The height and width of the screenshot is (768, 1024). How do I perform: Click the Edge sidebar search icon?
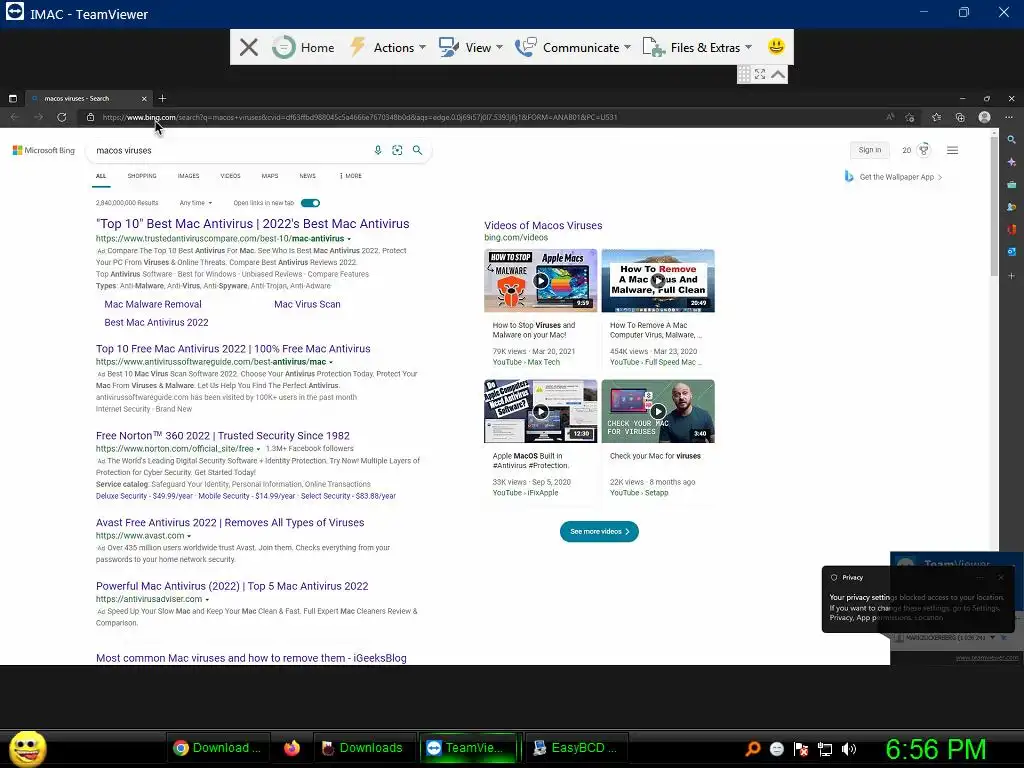(1011, 140)
